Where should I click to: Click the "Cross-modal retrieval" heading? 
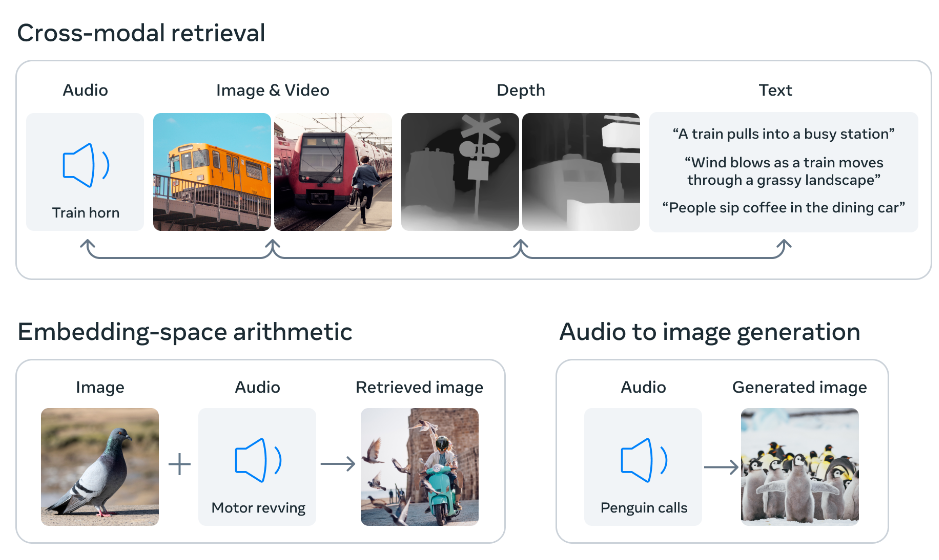coord(141,33)
